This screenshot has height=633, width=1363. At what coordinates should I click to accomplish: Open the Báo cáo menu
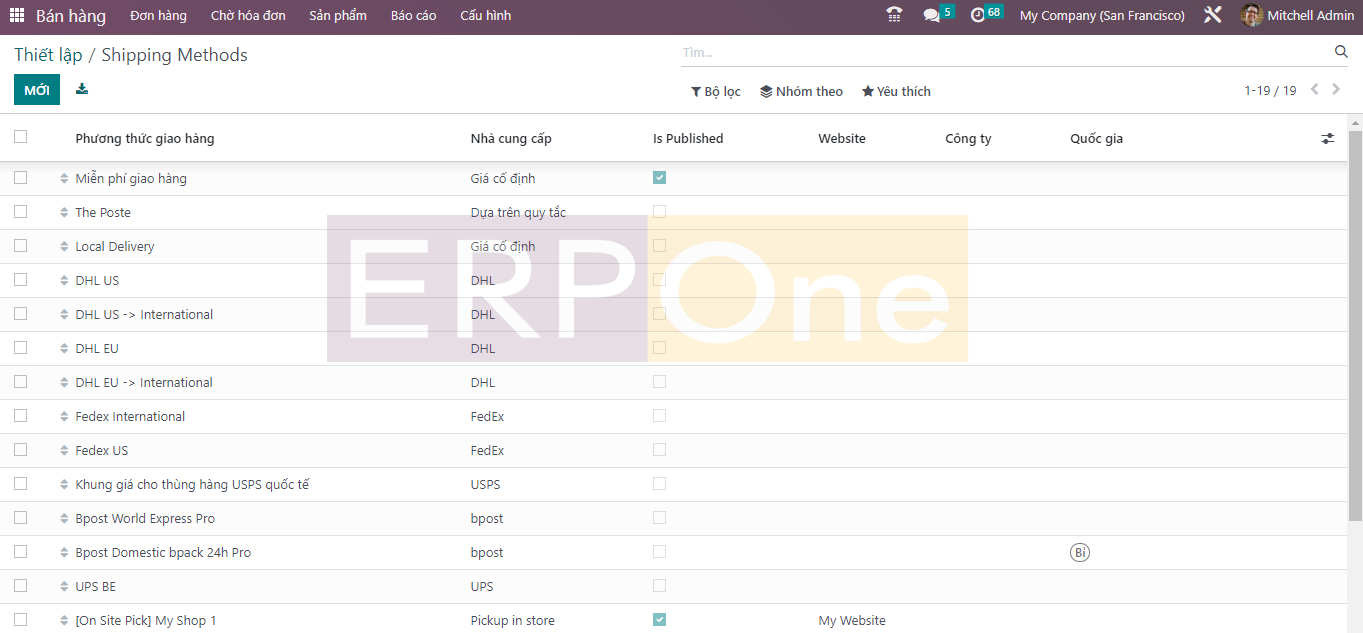(413, 16)
